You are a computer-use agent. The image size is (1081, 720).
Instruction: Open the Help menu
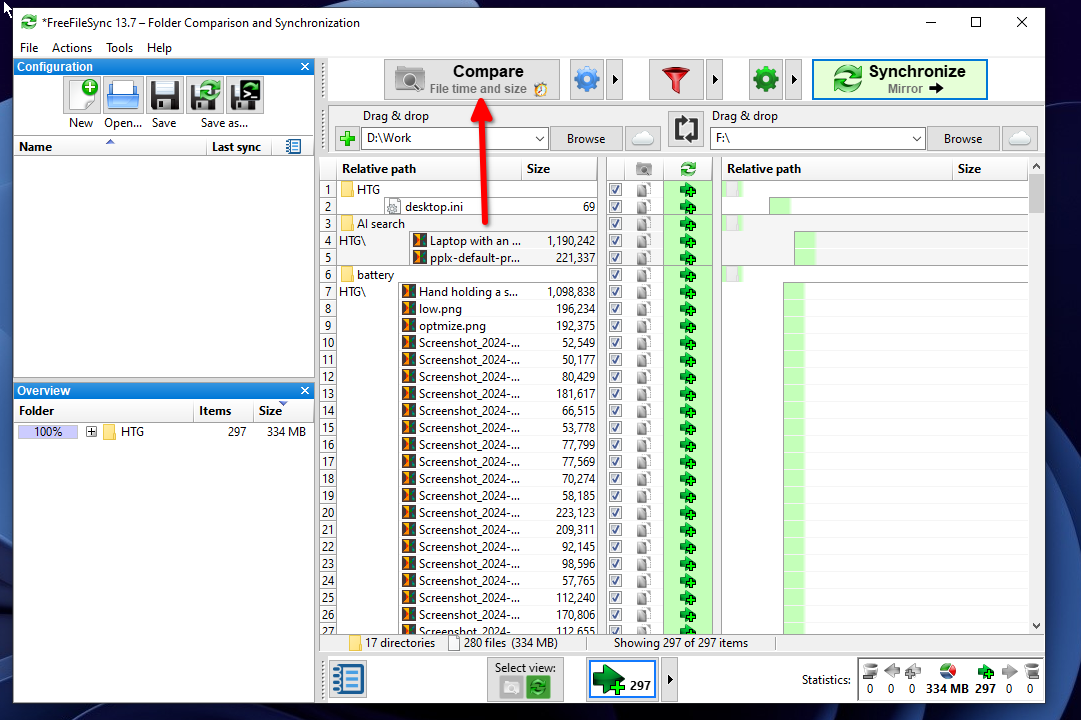159,48
